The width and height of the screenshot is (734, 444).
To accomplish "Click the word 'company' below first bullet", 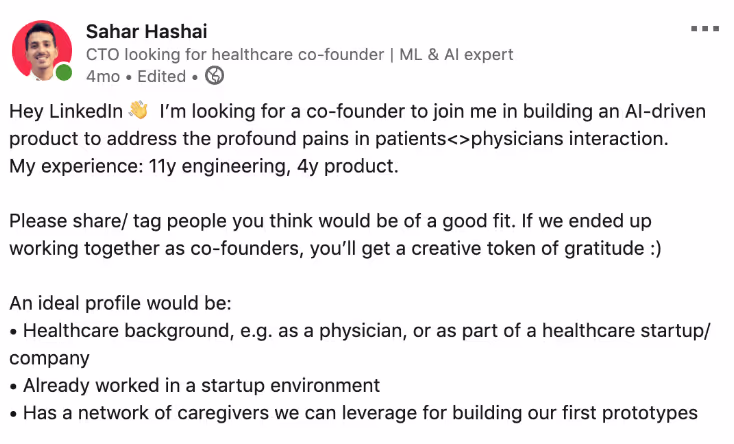I will pos(49,358).
